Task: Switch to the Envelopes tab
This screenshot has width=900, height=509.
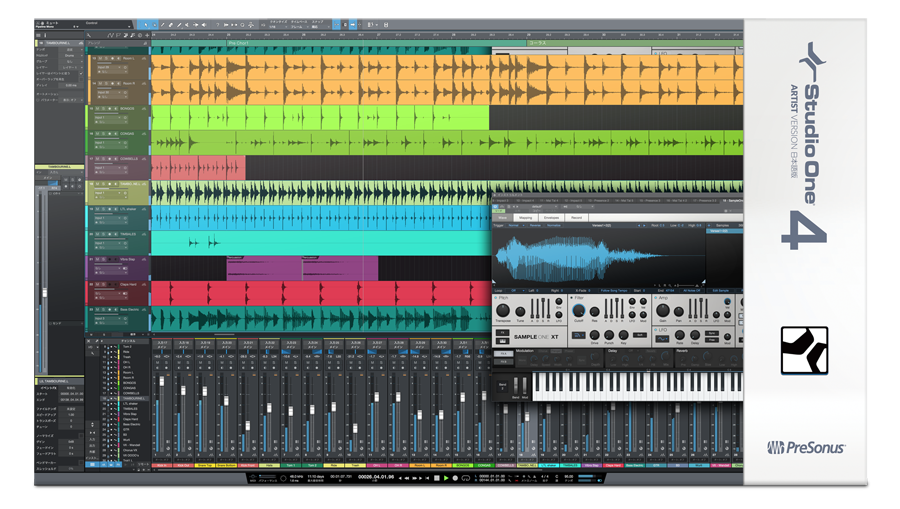Action: [x=552, y=217]
